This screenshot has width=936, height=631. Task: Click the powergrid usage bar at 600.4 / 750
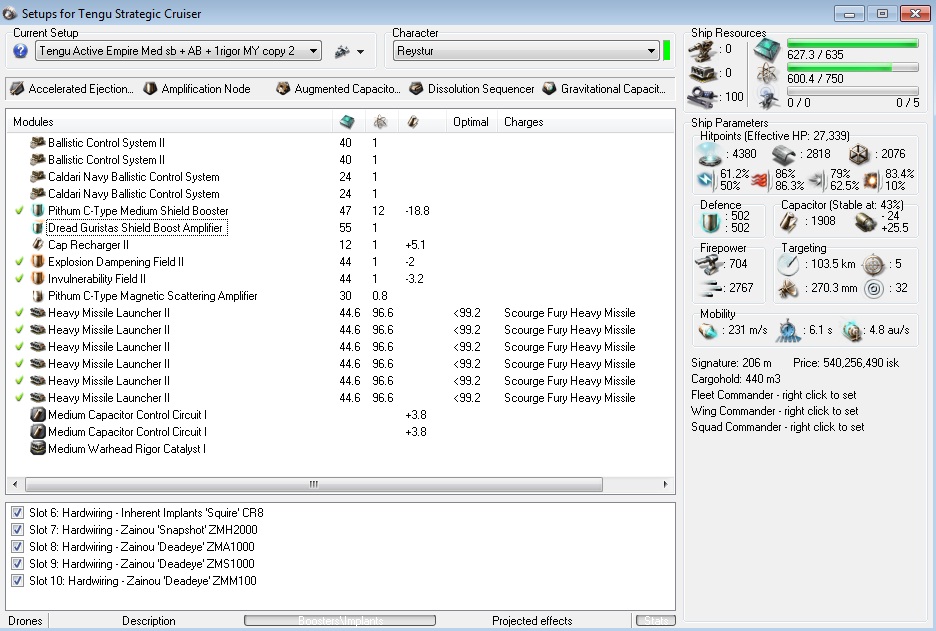(x=852, y=67)
